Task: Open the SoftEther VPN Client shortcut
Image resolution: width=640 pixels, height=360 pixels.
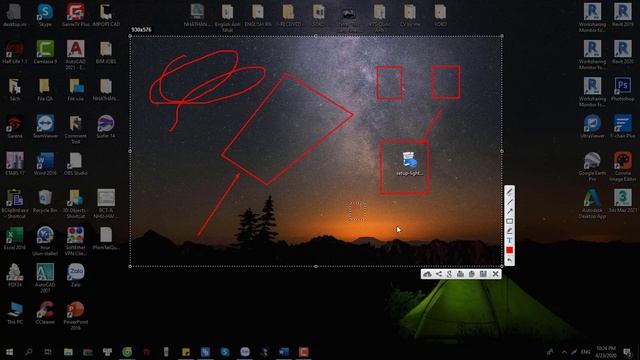Action: click(x=76, y=241)
